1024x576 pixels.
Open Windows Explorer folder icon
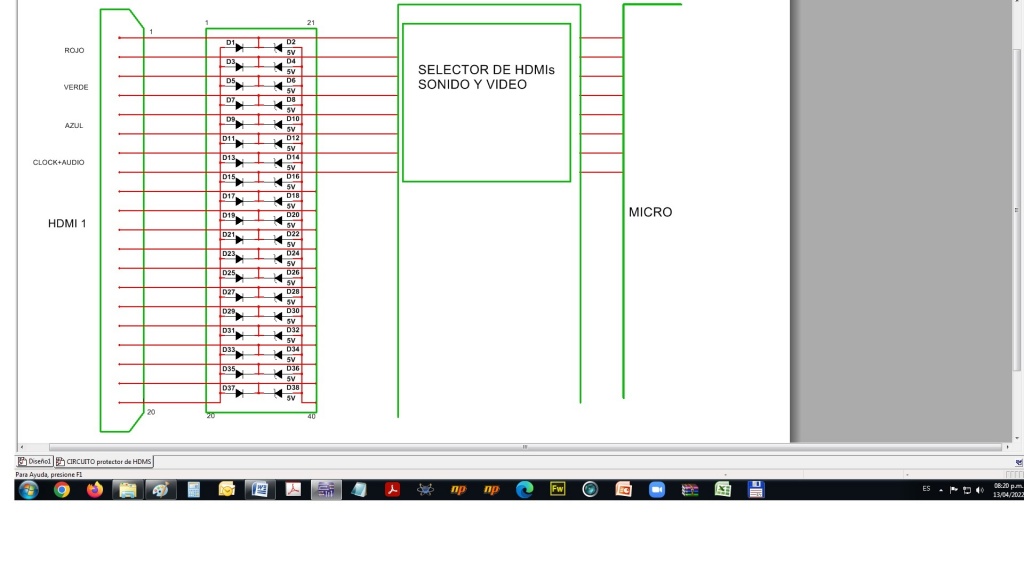(128, 490)
